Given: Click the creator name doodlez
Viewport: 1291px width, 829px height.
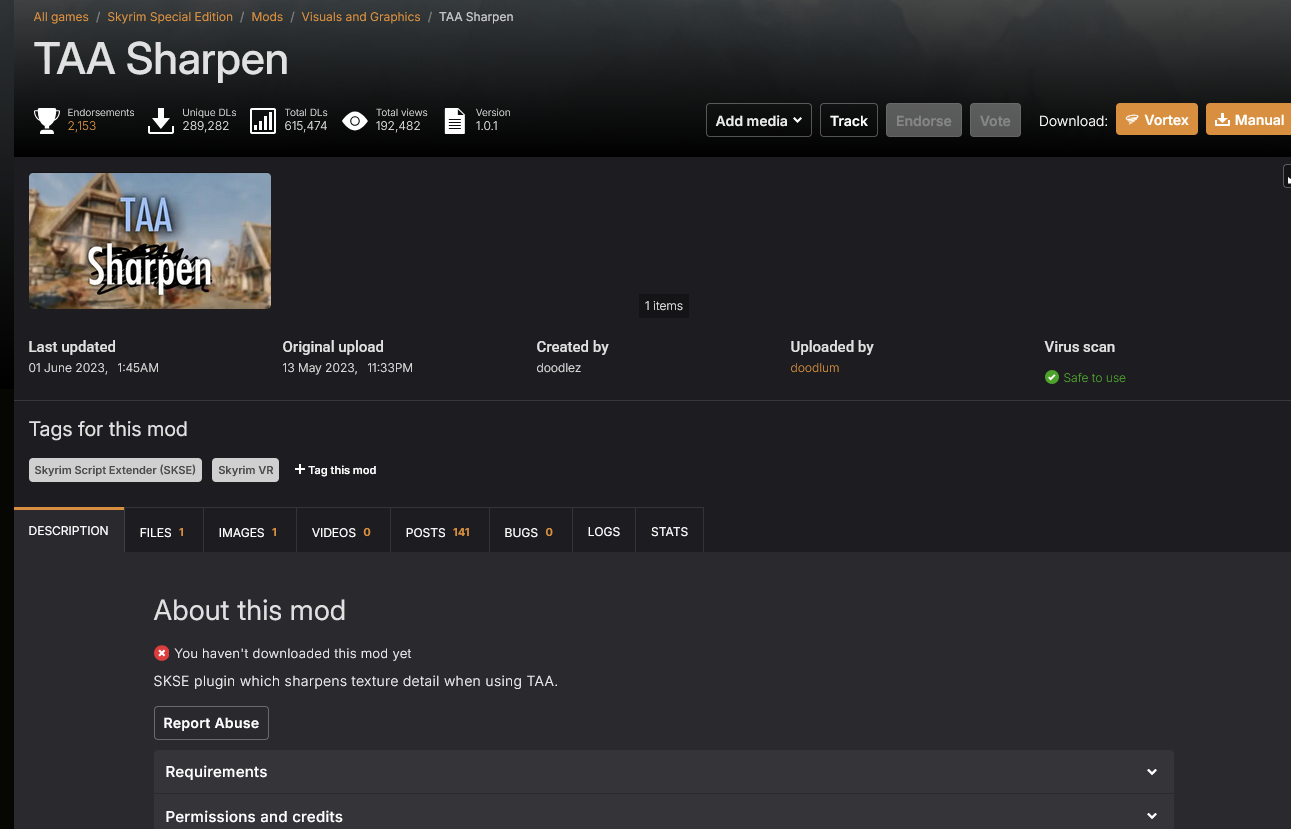Looking at the screenshot, I should click(558, 368).
